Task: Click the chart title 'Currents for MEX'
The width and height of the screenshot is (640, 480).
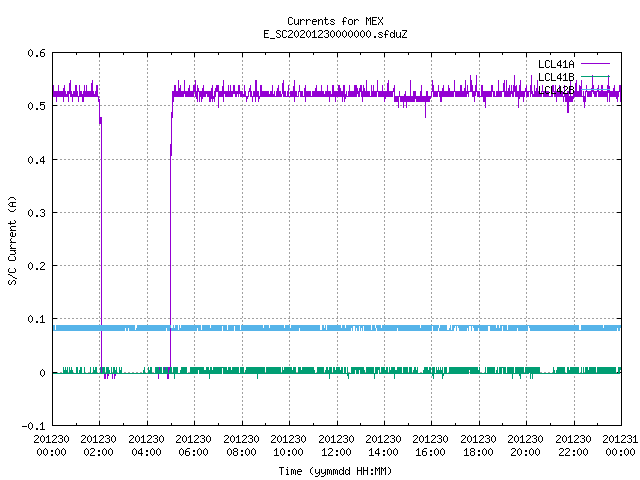Action: [x=335, y=21]
